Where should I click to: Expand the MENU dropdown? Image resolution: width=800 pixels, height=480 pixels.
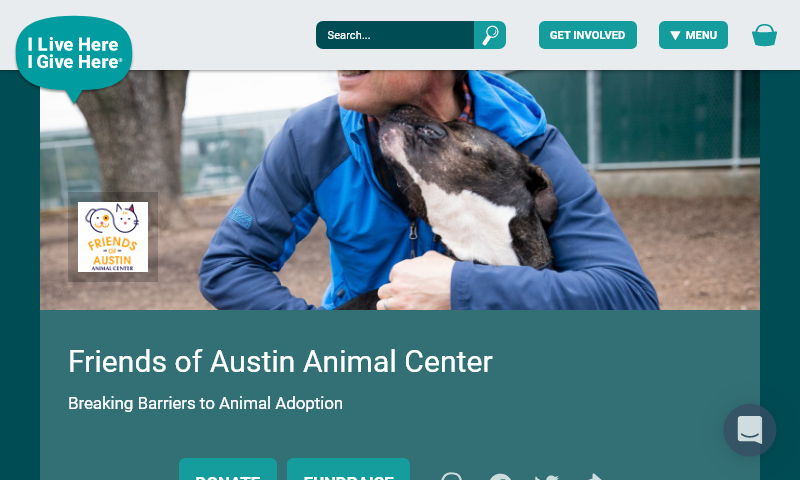693,35
